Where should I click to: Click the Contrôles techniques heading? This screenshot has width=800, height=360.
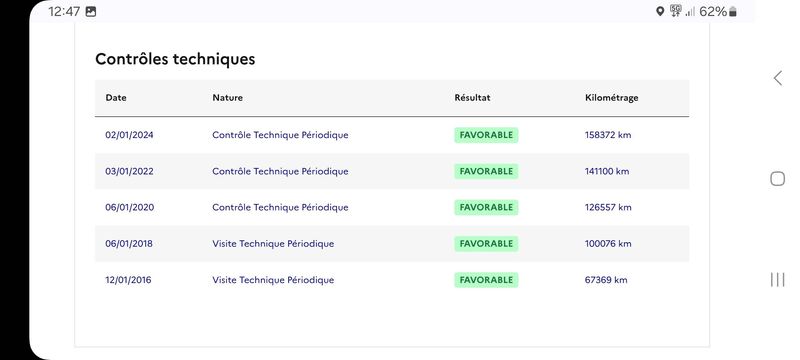[175, 59]
